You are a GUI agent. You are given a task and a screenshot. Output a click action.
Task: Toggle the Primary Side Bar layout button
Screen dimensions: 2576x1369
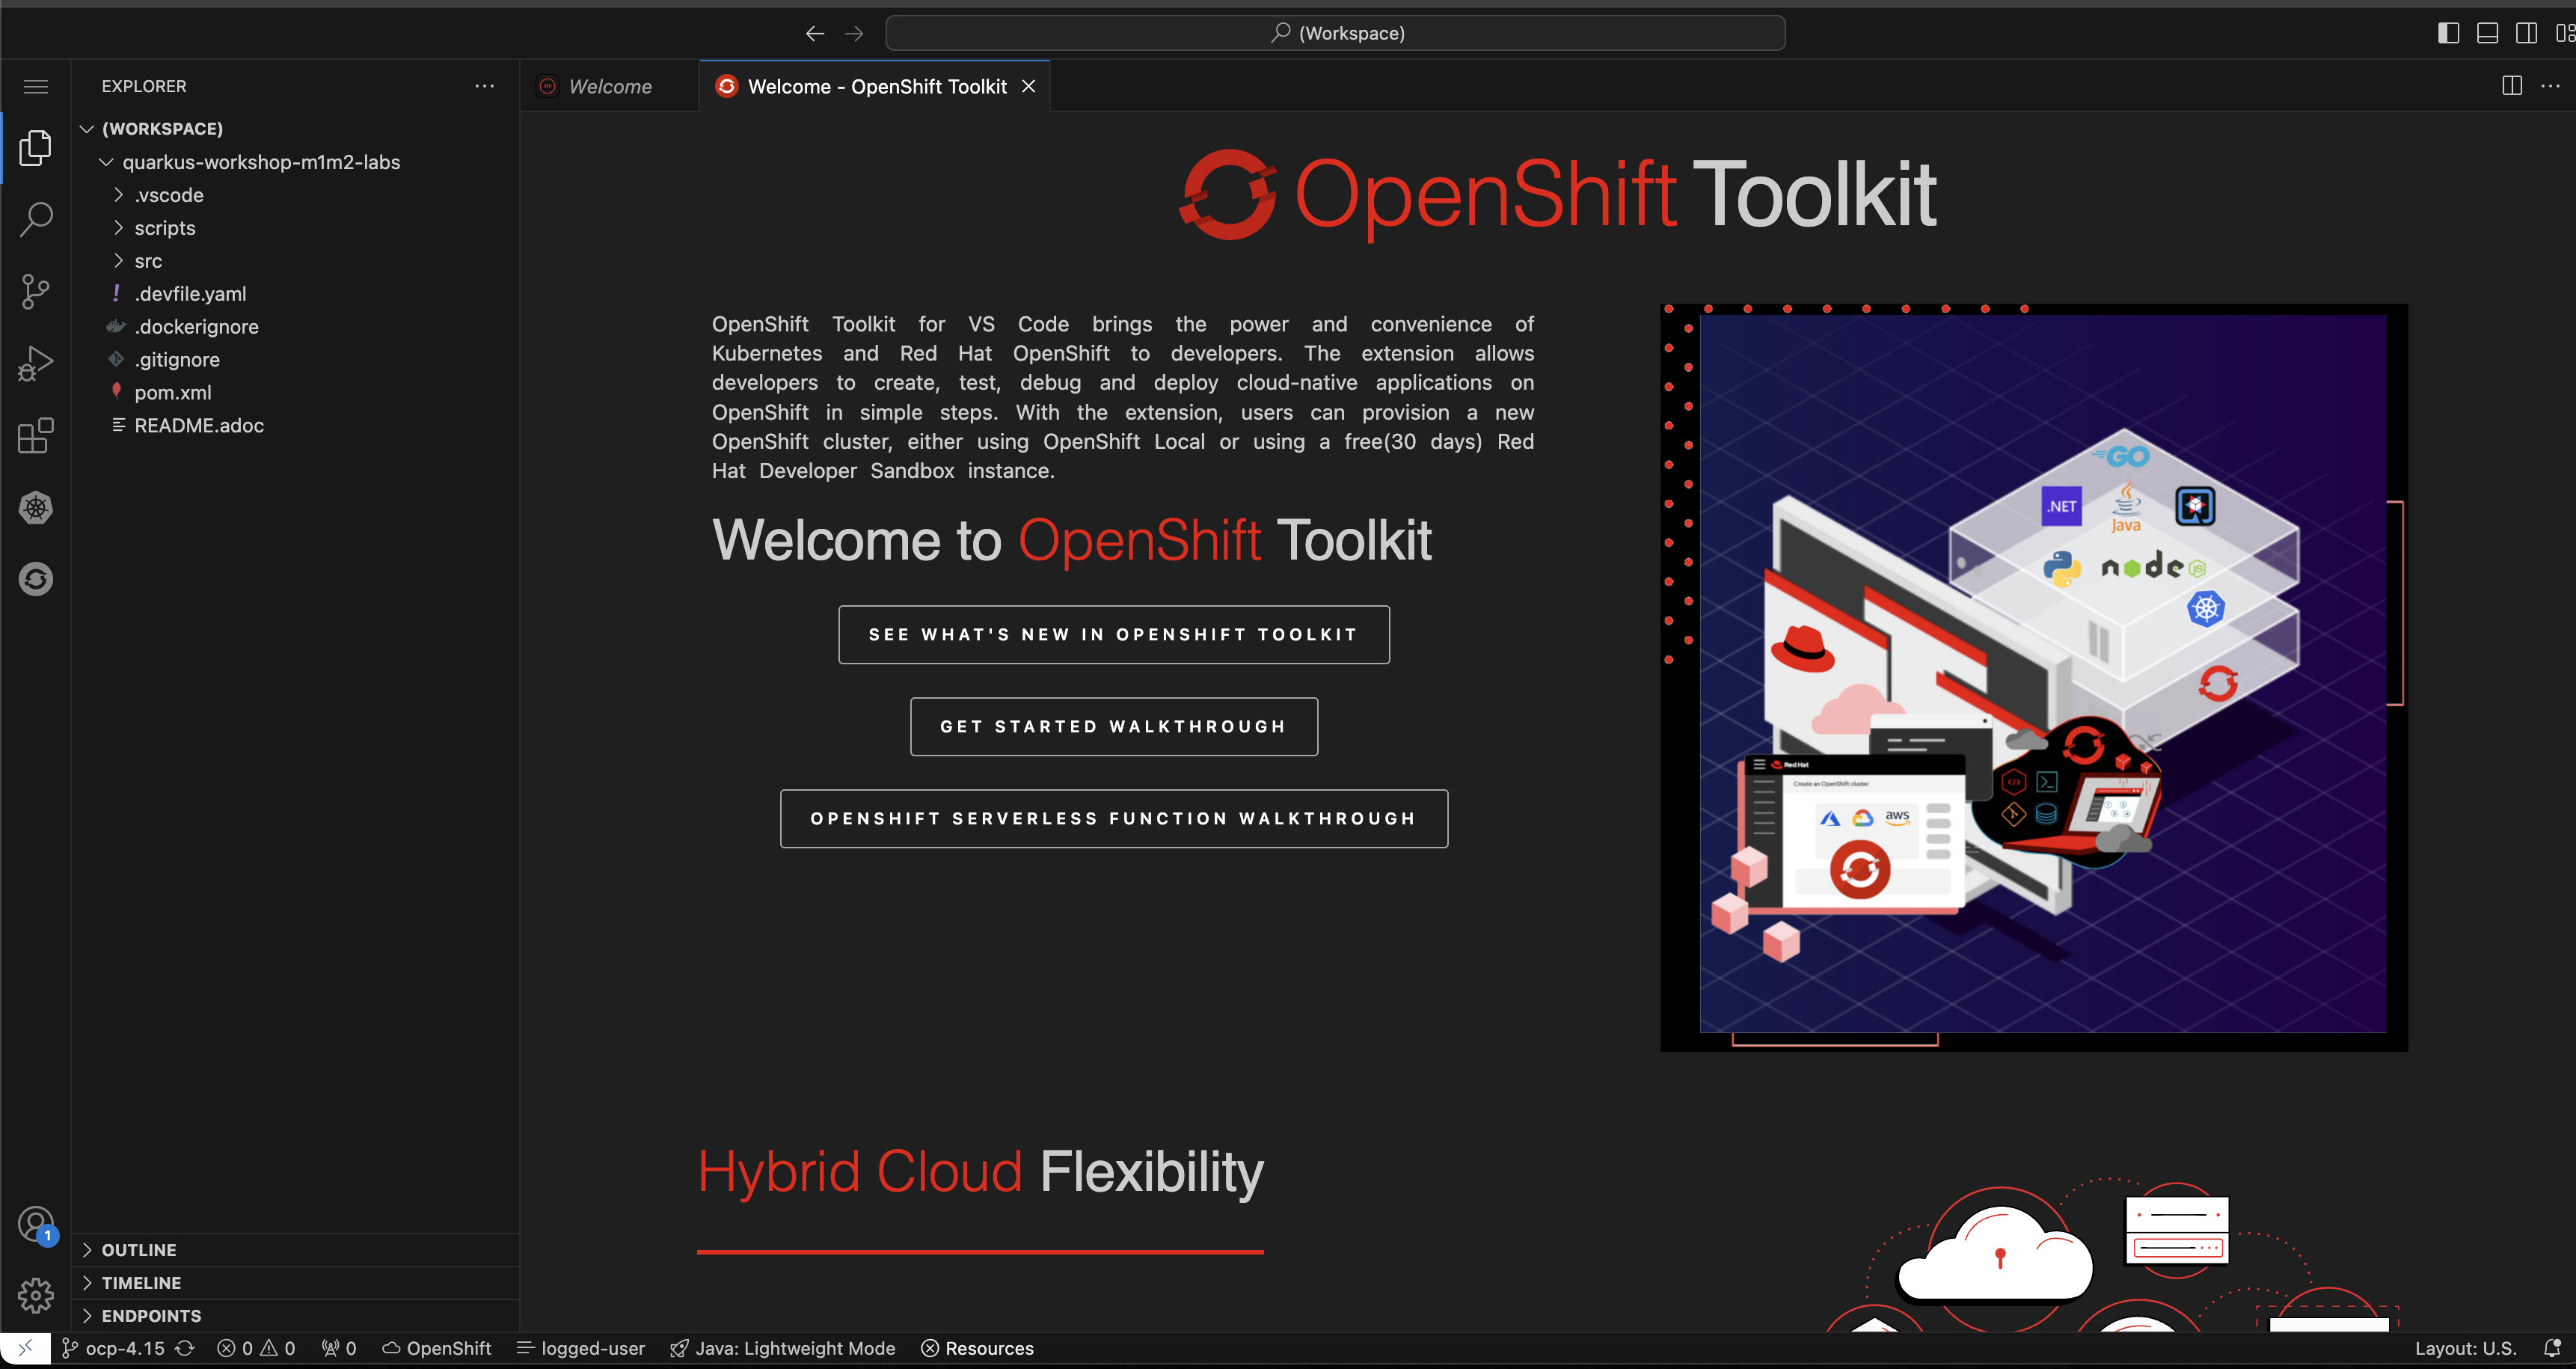(2449, 33)
